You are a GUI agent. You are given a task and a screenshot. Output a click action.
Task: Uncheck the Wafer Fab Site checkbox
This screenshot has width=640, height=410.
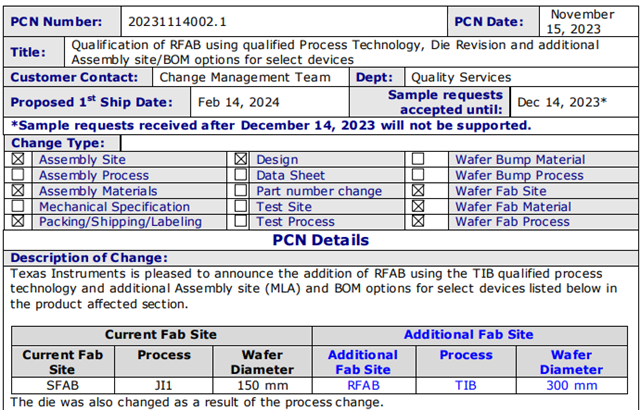coord(418,191)
